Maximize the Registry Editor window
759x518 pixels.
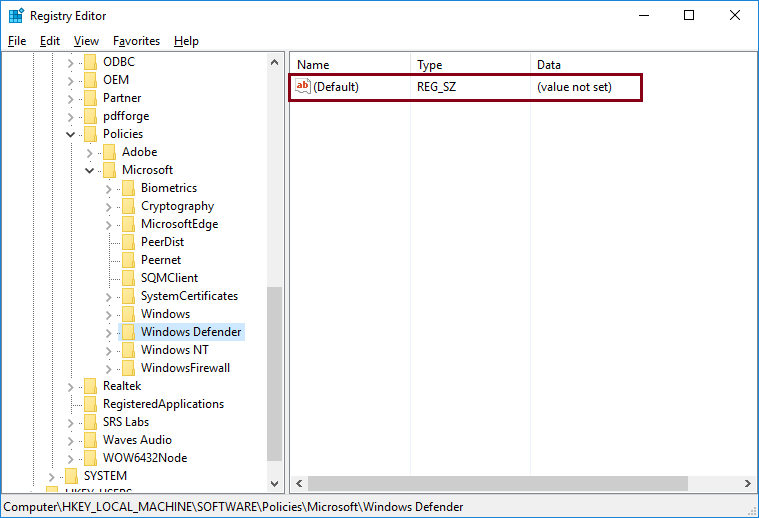click(x=689, y=15)
